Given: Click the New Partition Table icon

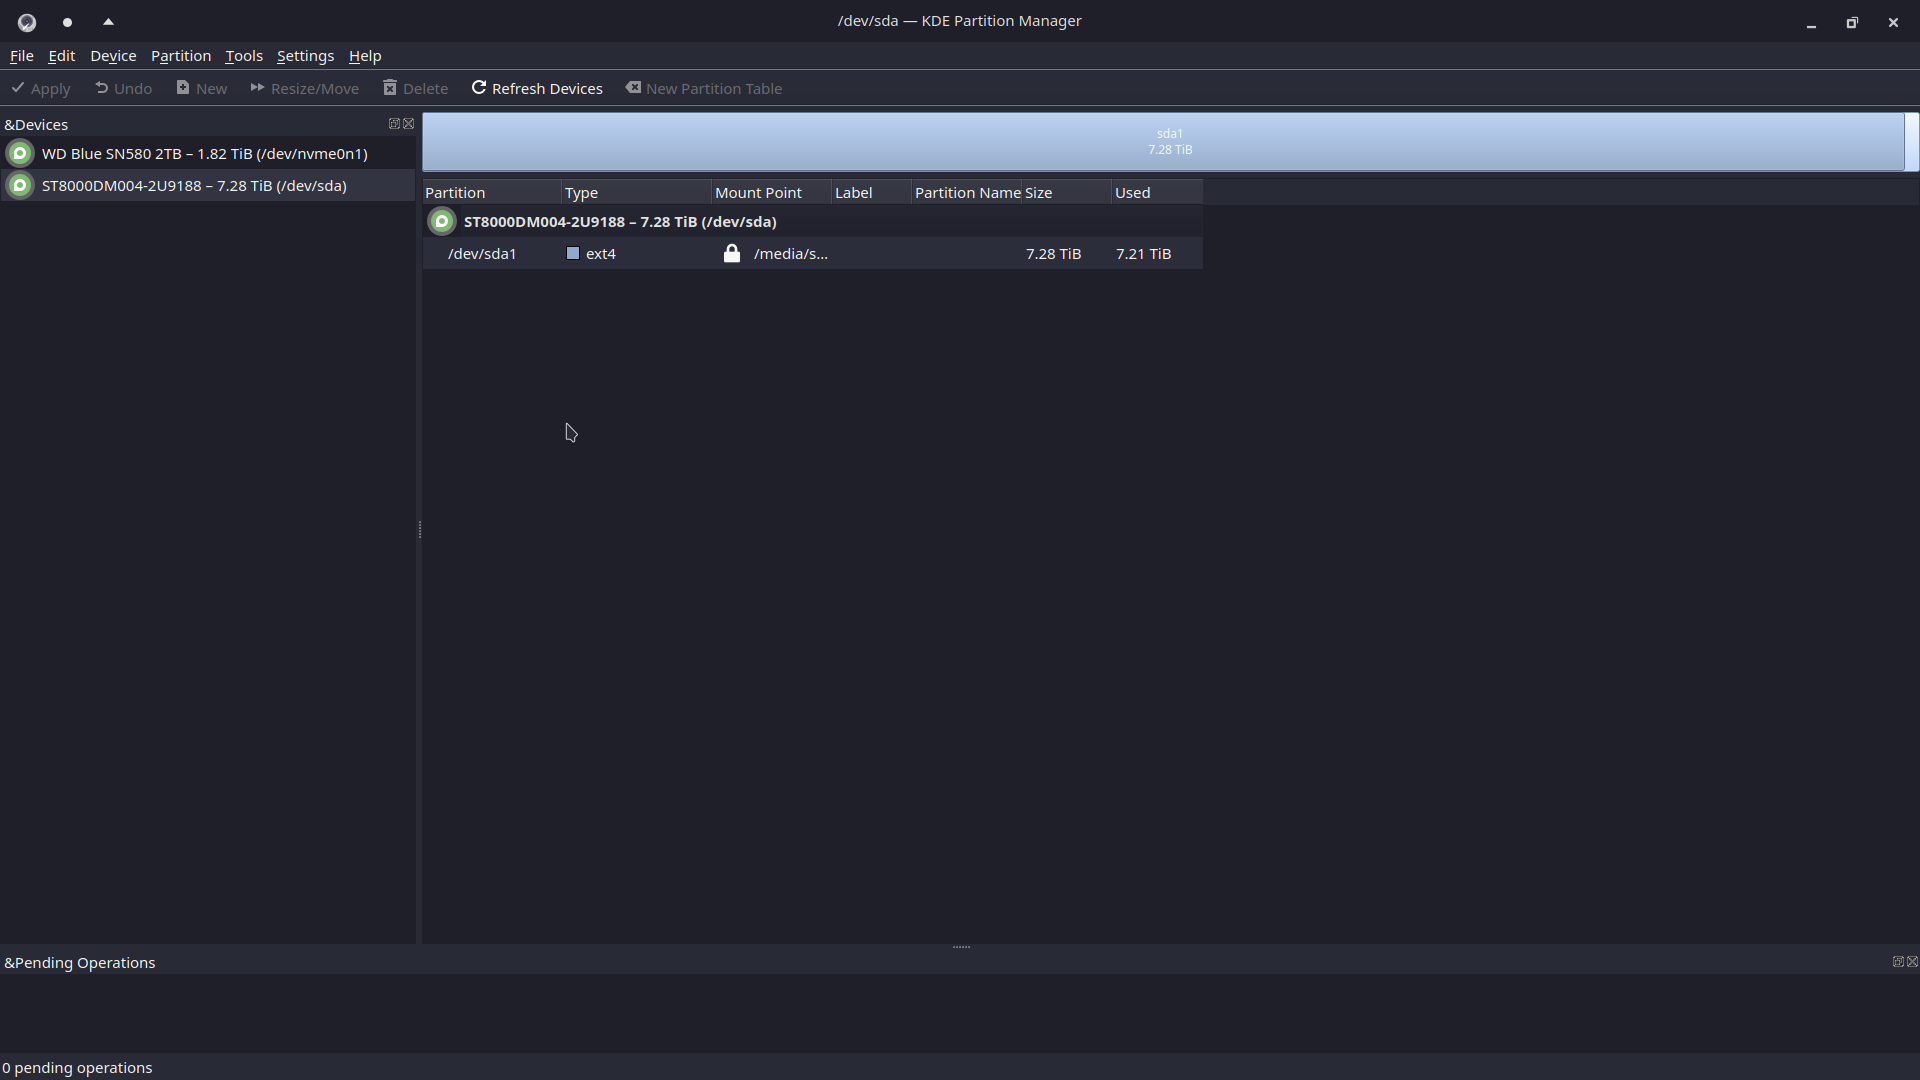Looking at the screenshot, I should 633,88.
